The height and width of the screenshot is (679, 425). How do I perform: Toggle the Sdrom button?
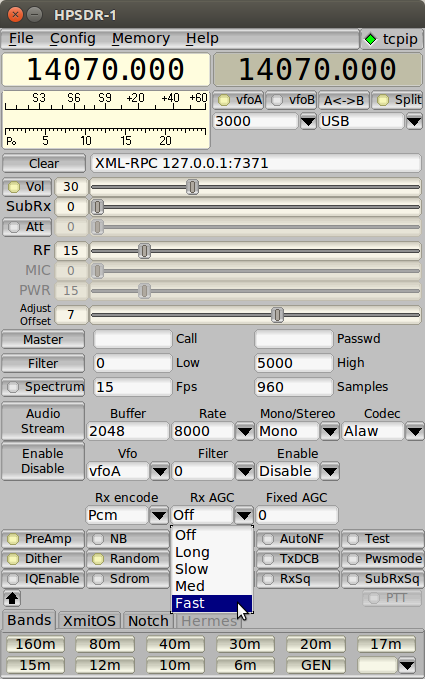[x=128, y=579]
